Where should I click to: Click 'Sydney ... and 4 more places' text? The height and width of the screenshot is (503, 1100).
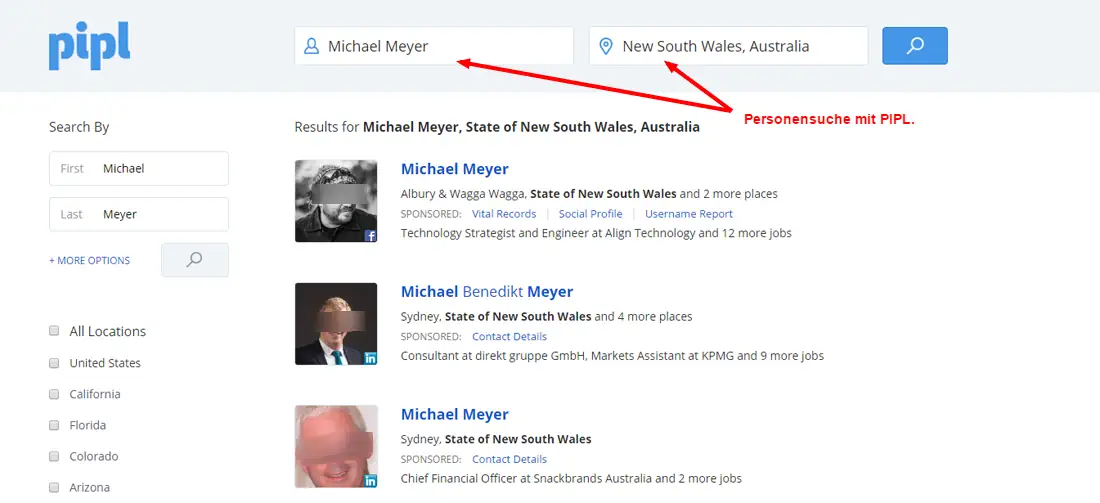click(546, 316)
